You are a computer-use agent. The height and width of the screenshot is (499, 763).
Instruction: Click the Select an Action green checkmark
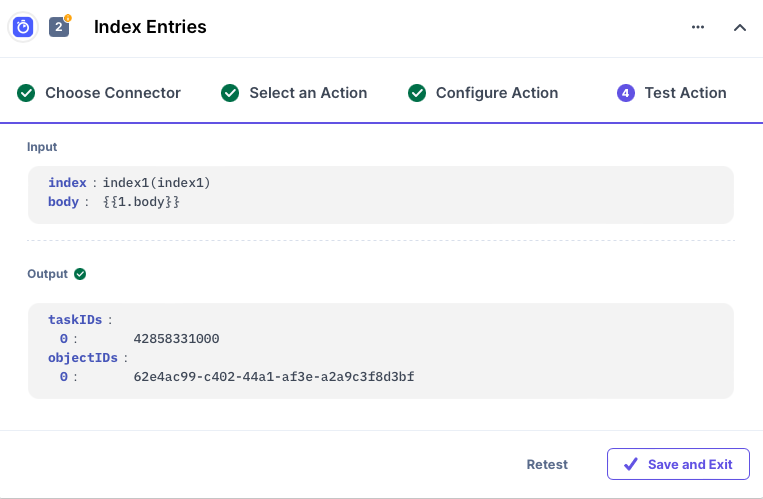pos(231,93)
